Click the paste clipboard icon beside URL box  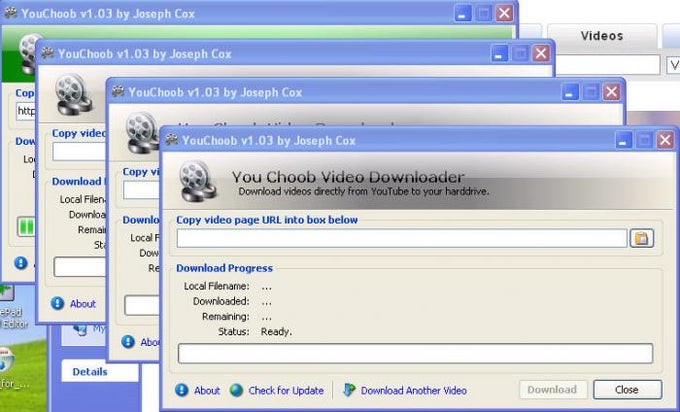point(641,238)
